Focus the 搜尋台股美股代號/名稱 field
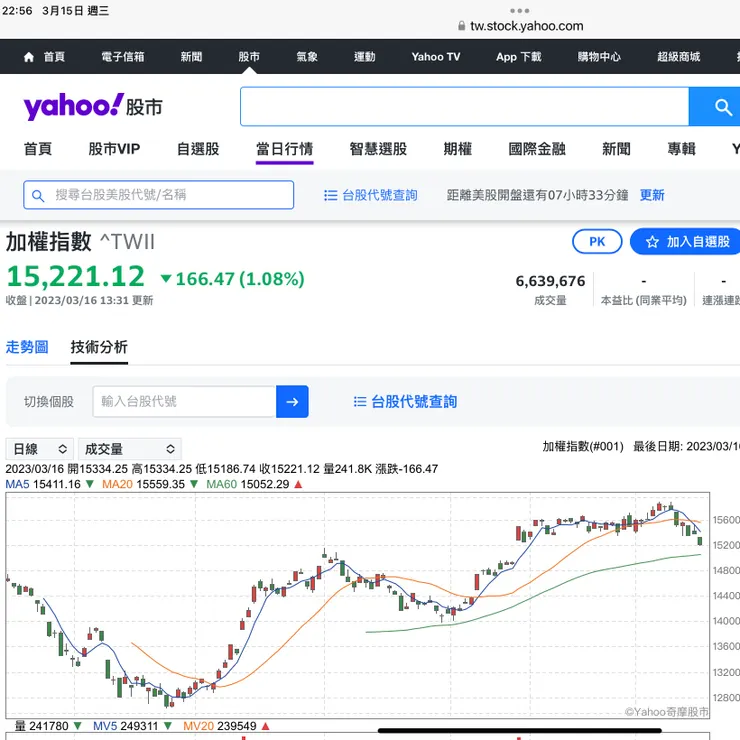This screenshot has height=740, width=740. pos(159,195)
